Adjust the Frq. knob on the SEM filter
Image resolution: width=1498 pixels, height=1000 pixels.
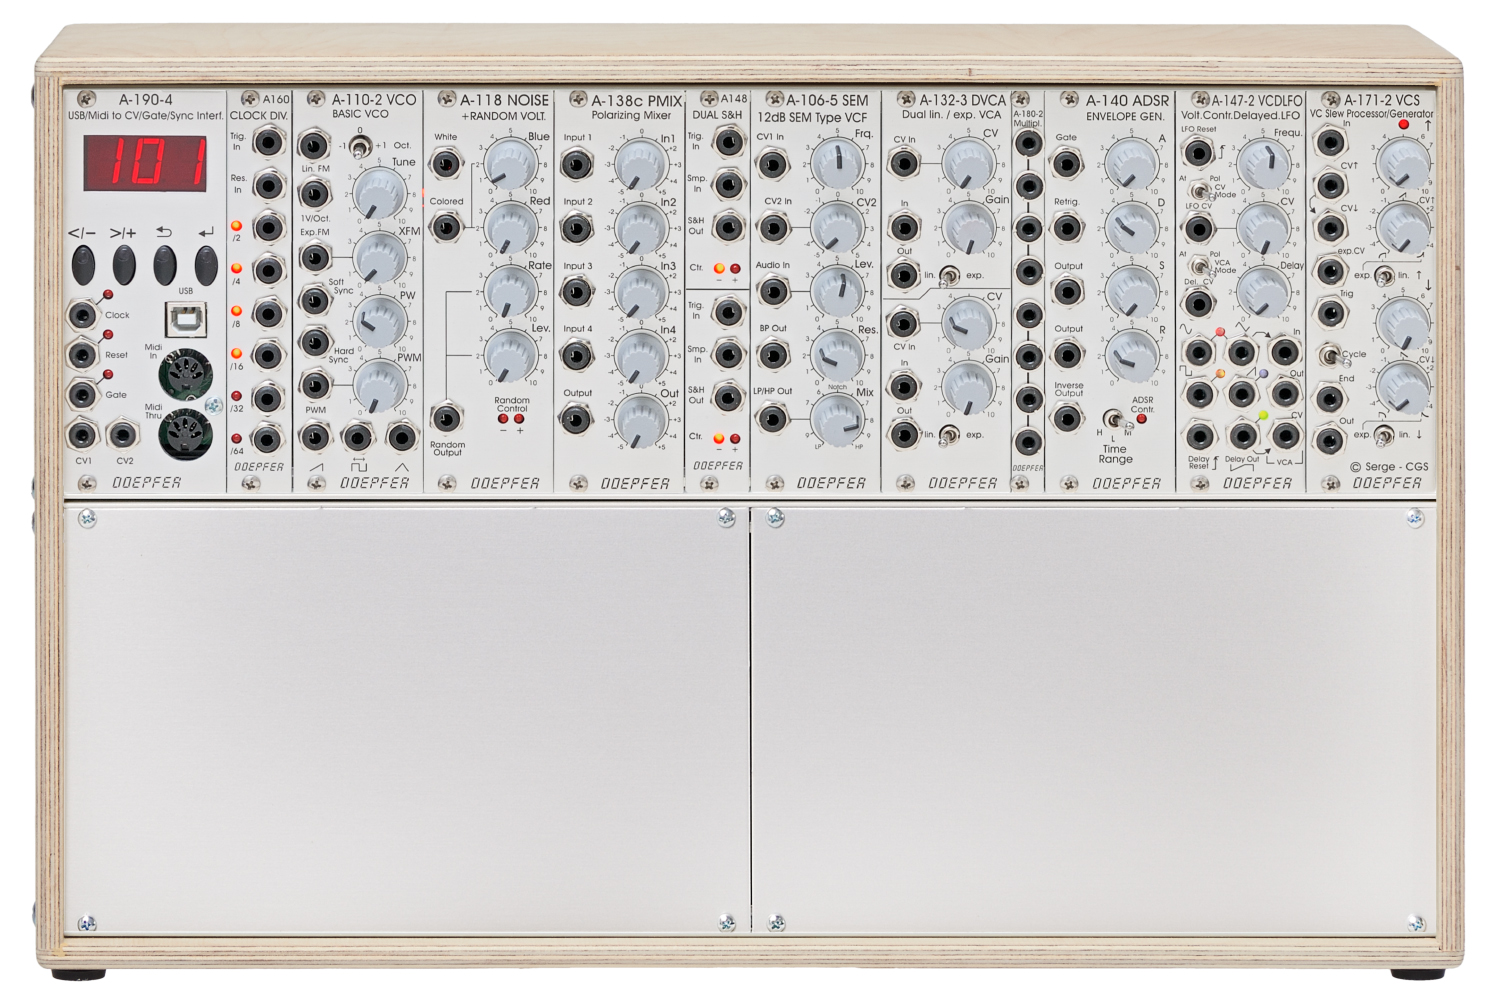pos(837,164)
